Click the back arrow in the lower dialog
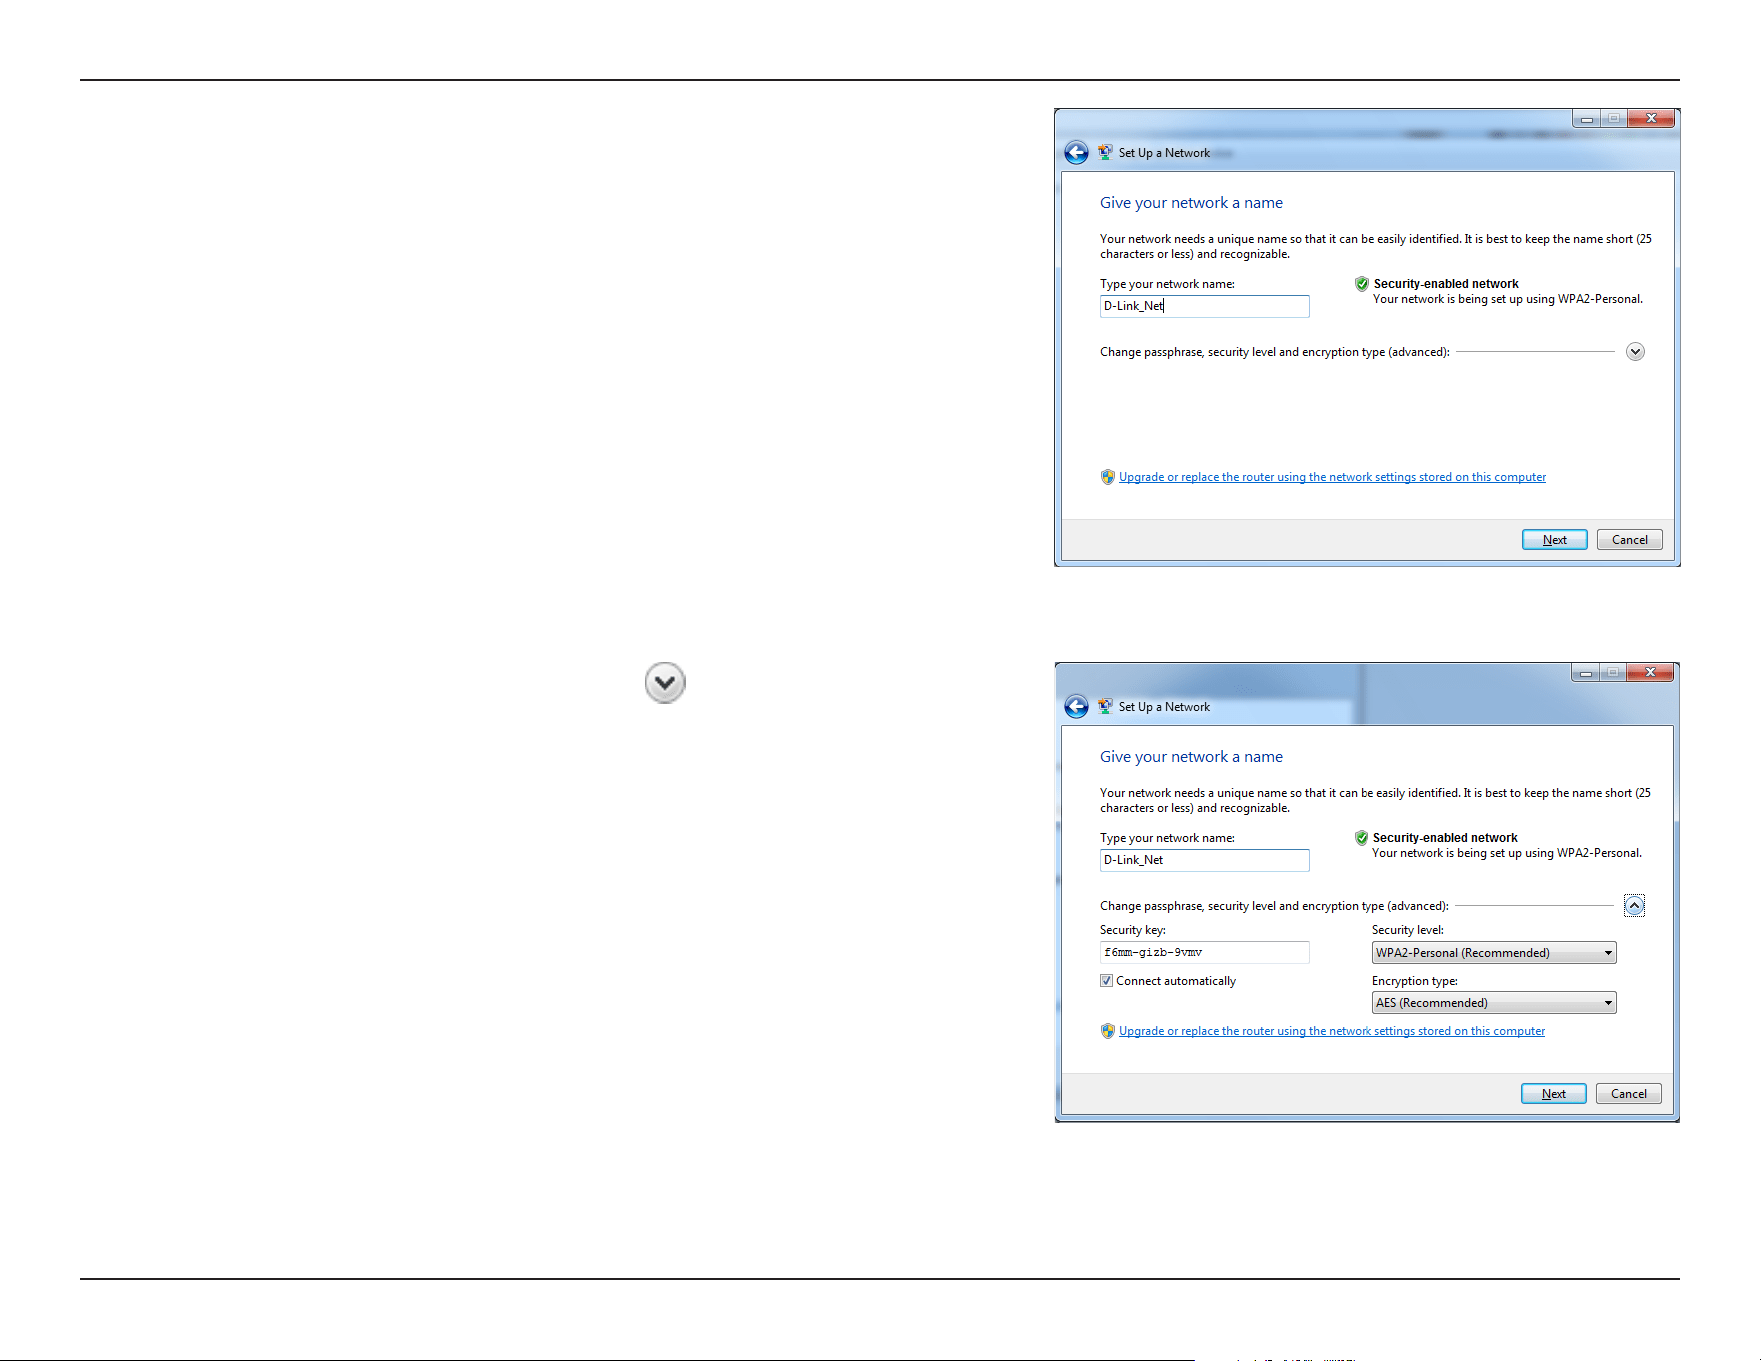Viewport: 1761px width, 1361px height. (x=1076, y=707)
